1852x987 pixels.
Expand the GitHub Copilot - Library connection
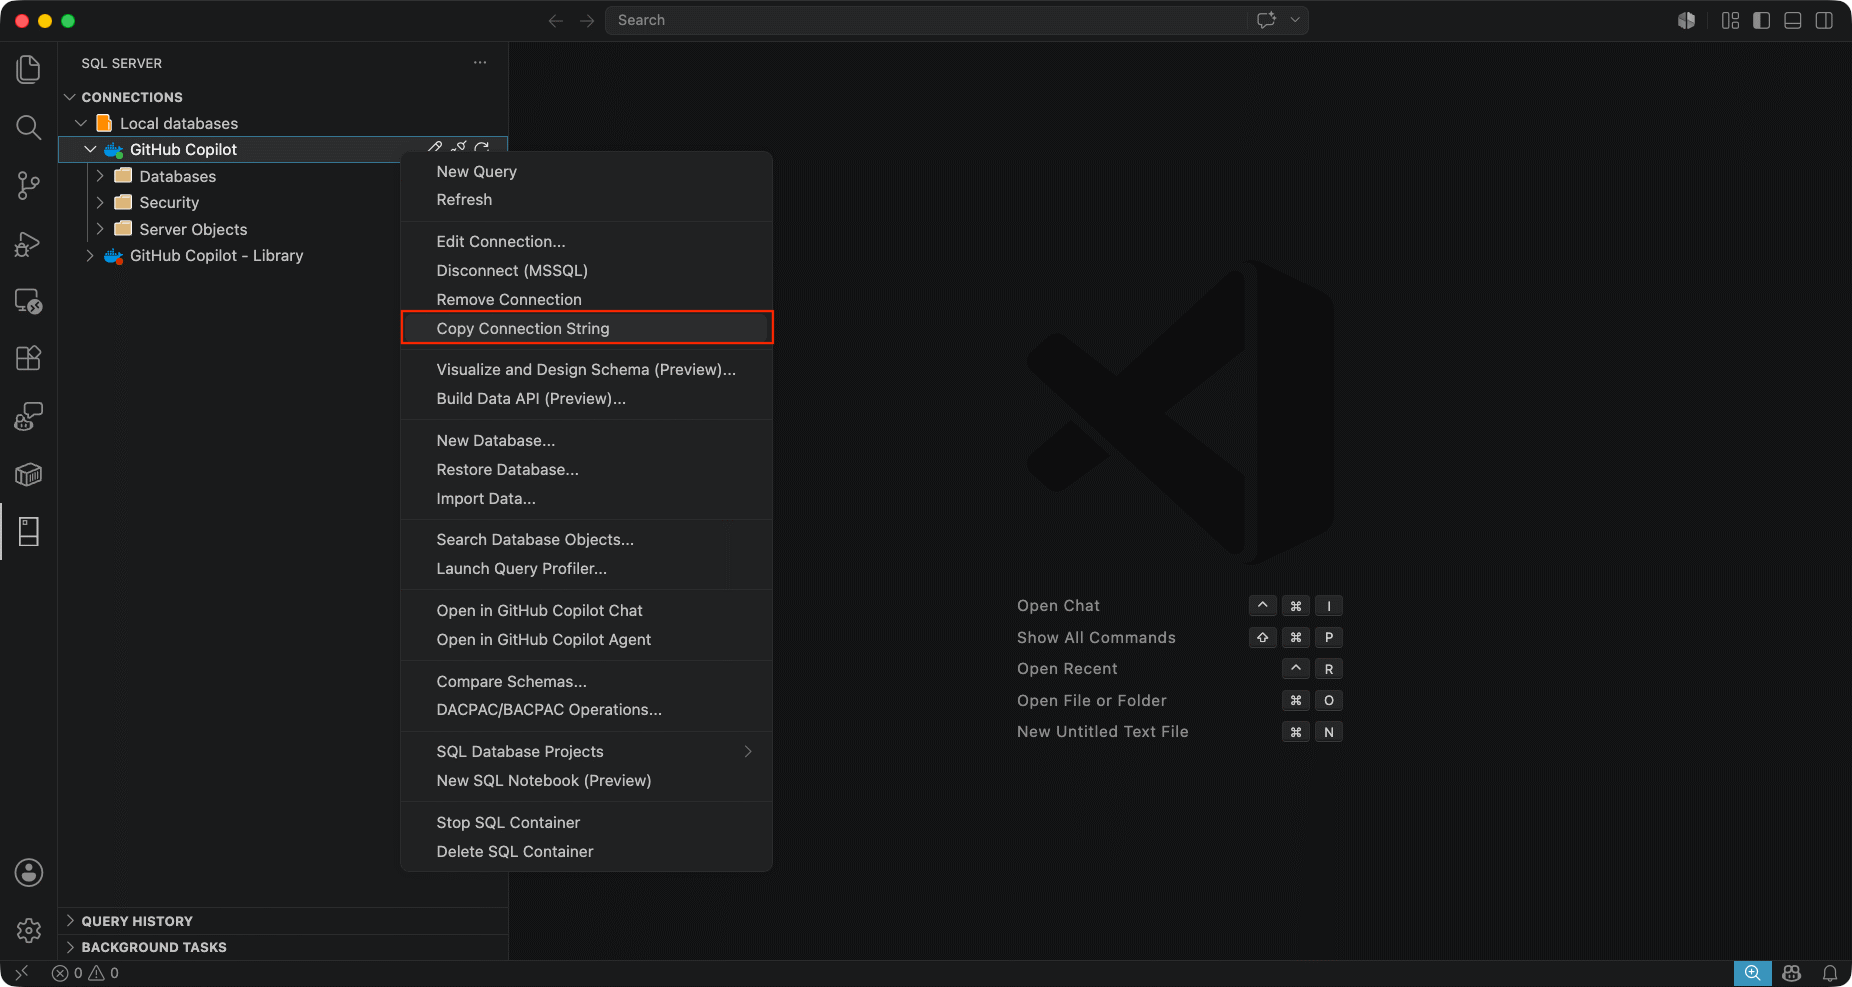[90, 255]
